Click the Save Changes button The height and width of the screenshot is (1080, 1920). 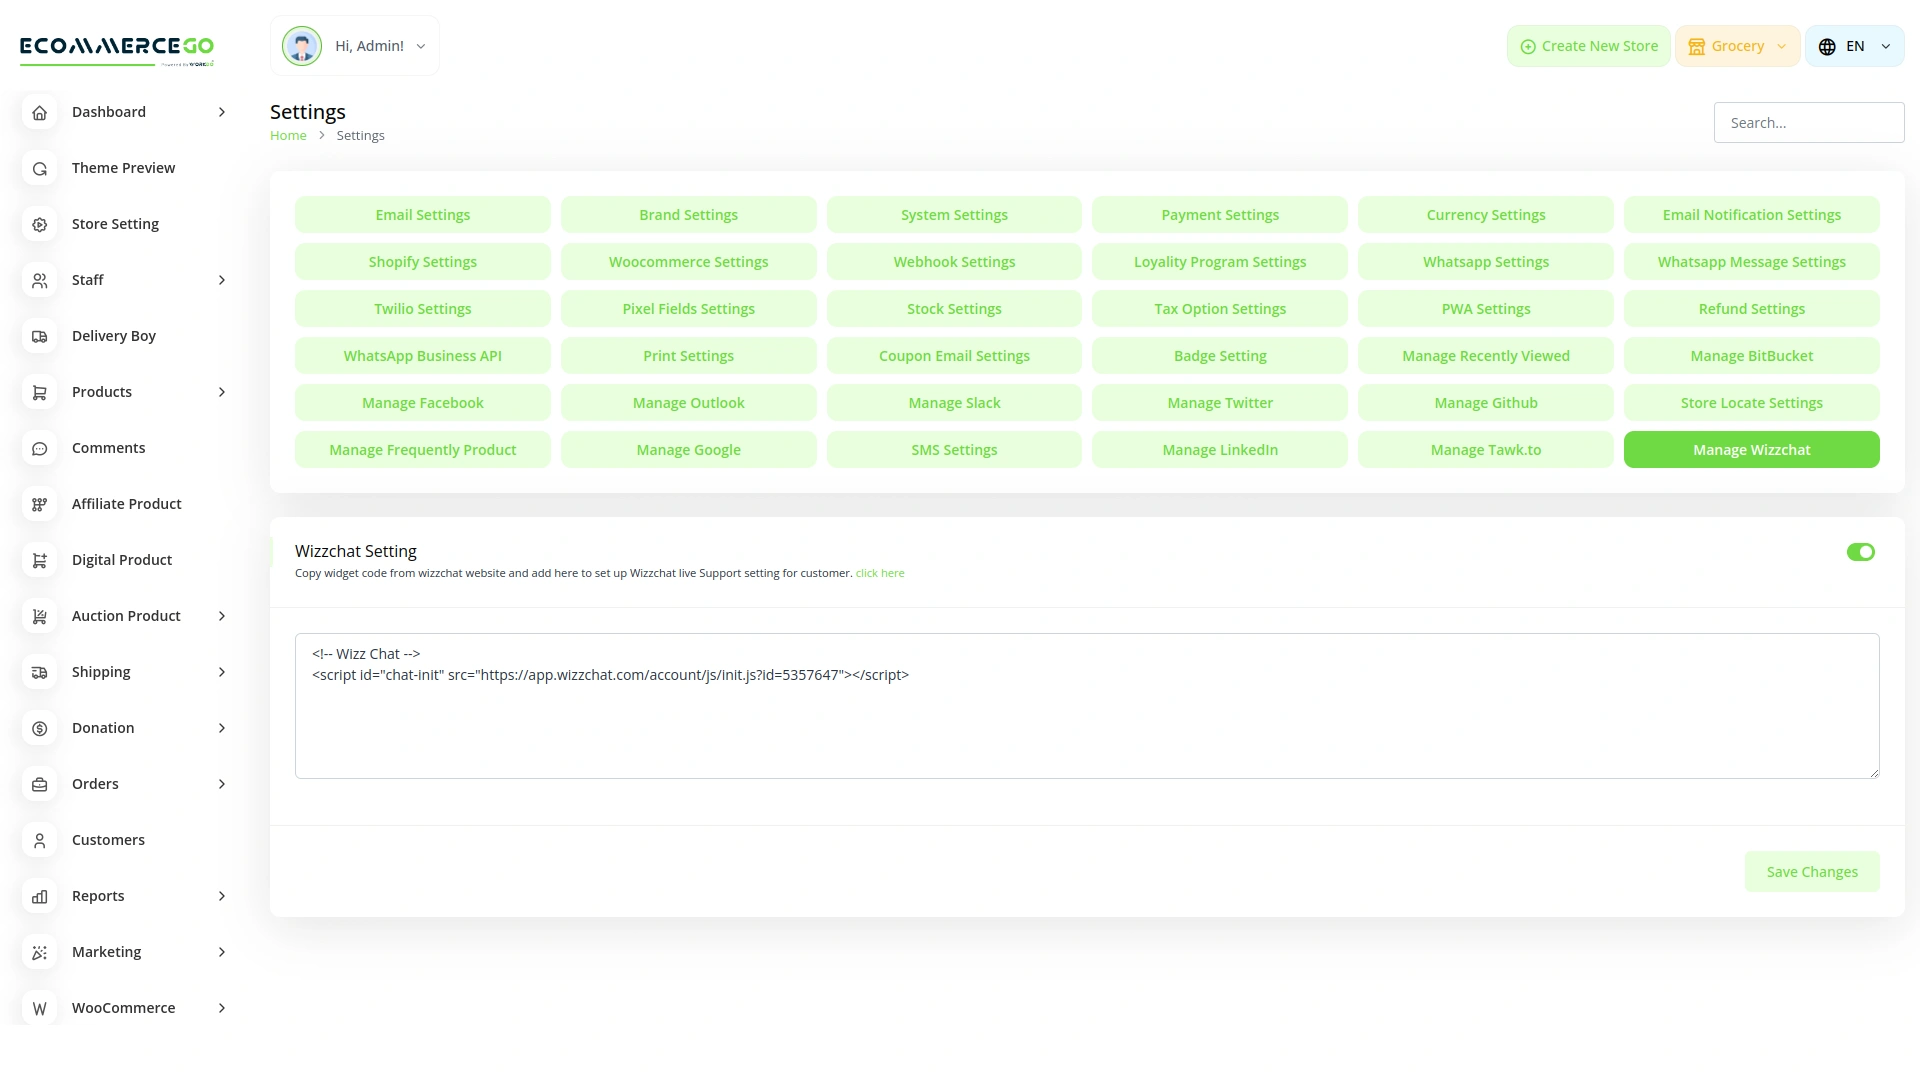[1812, 871]
